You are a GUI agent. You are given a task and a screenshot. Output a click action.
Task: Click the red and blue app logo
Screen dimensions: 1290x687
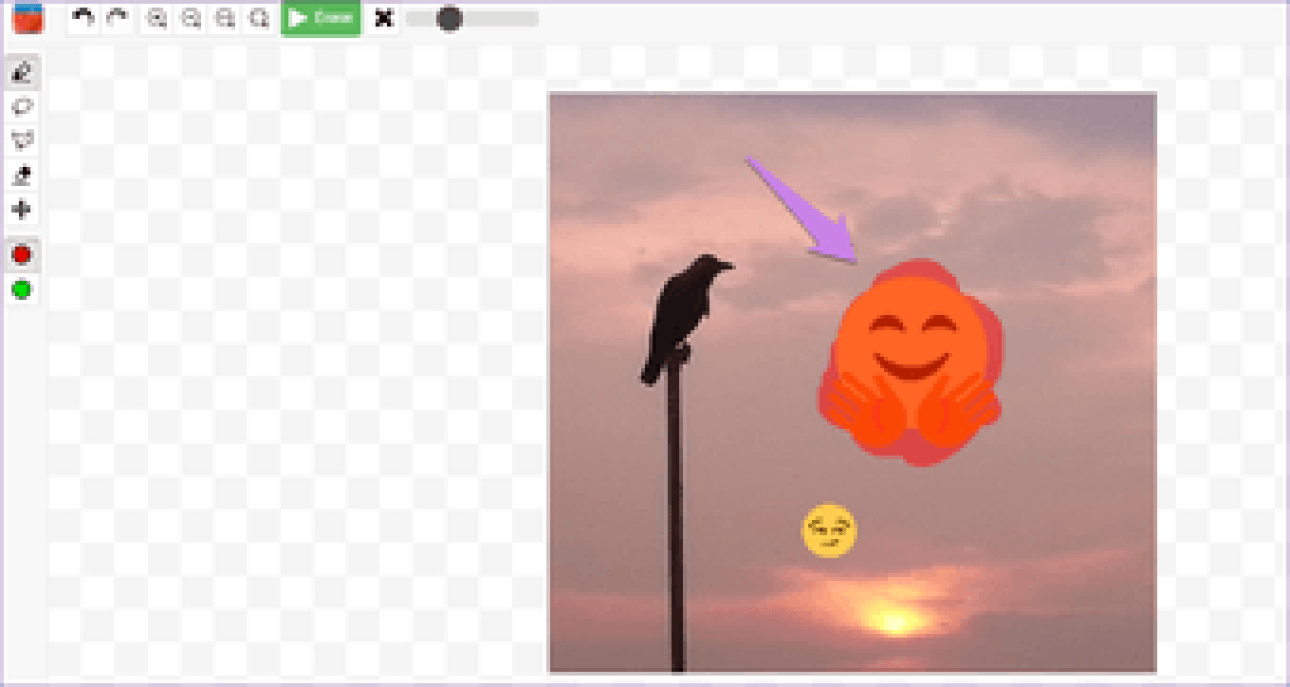click(28, 18)
